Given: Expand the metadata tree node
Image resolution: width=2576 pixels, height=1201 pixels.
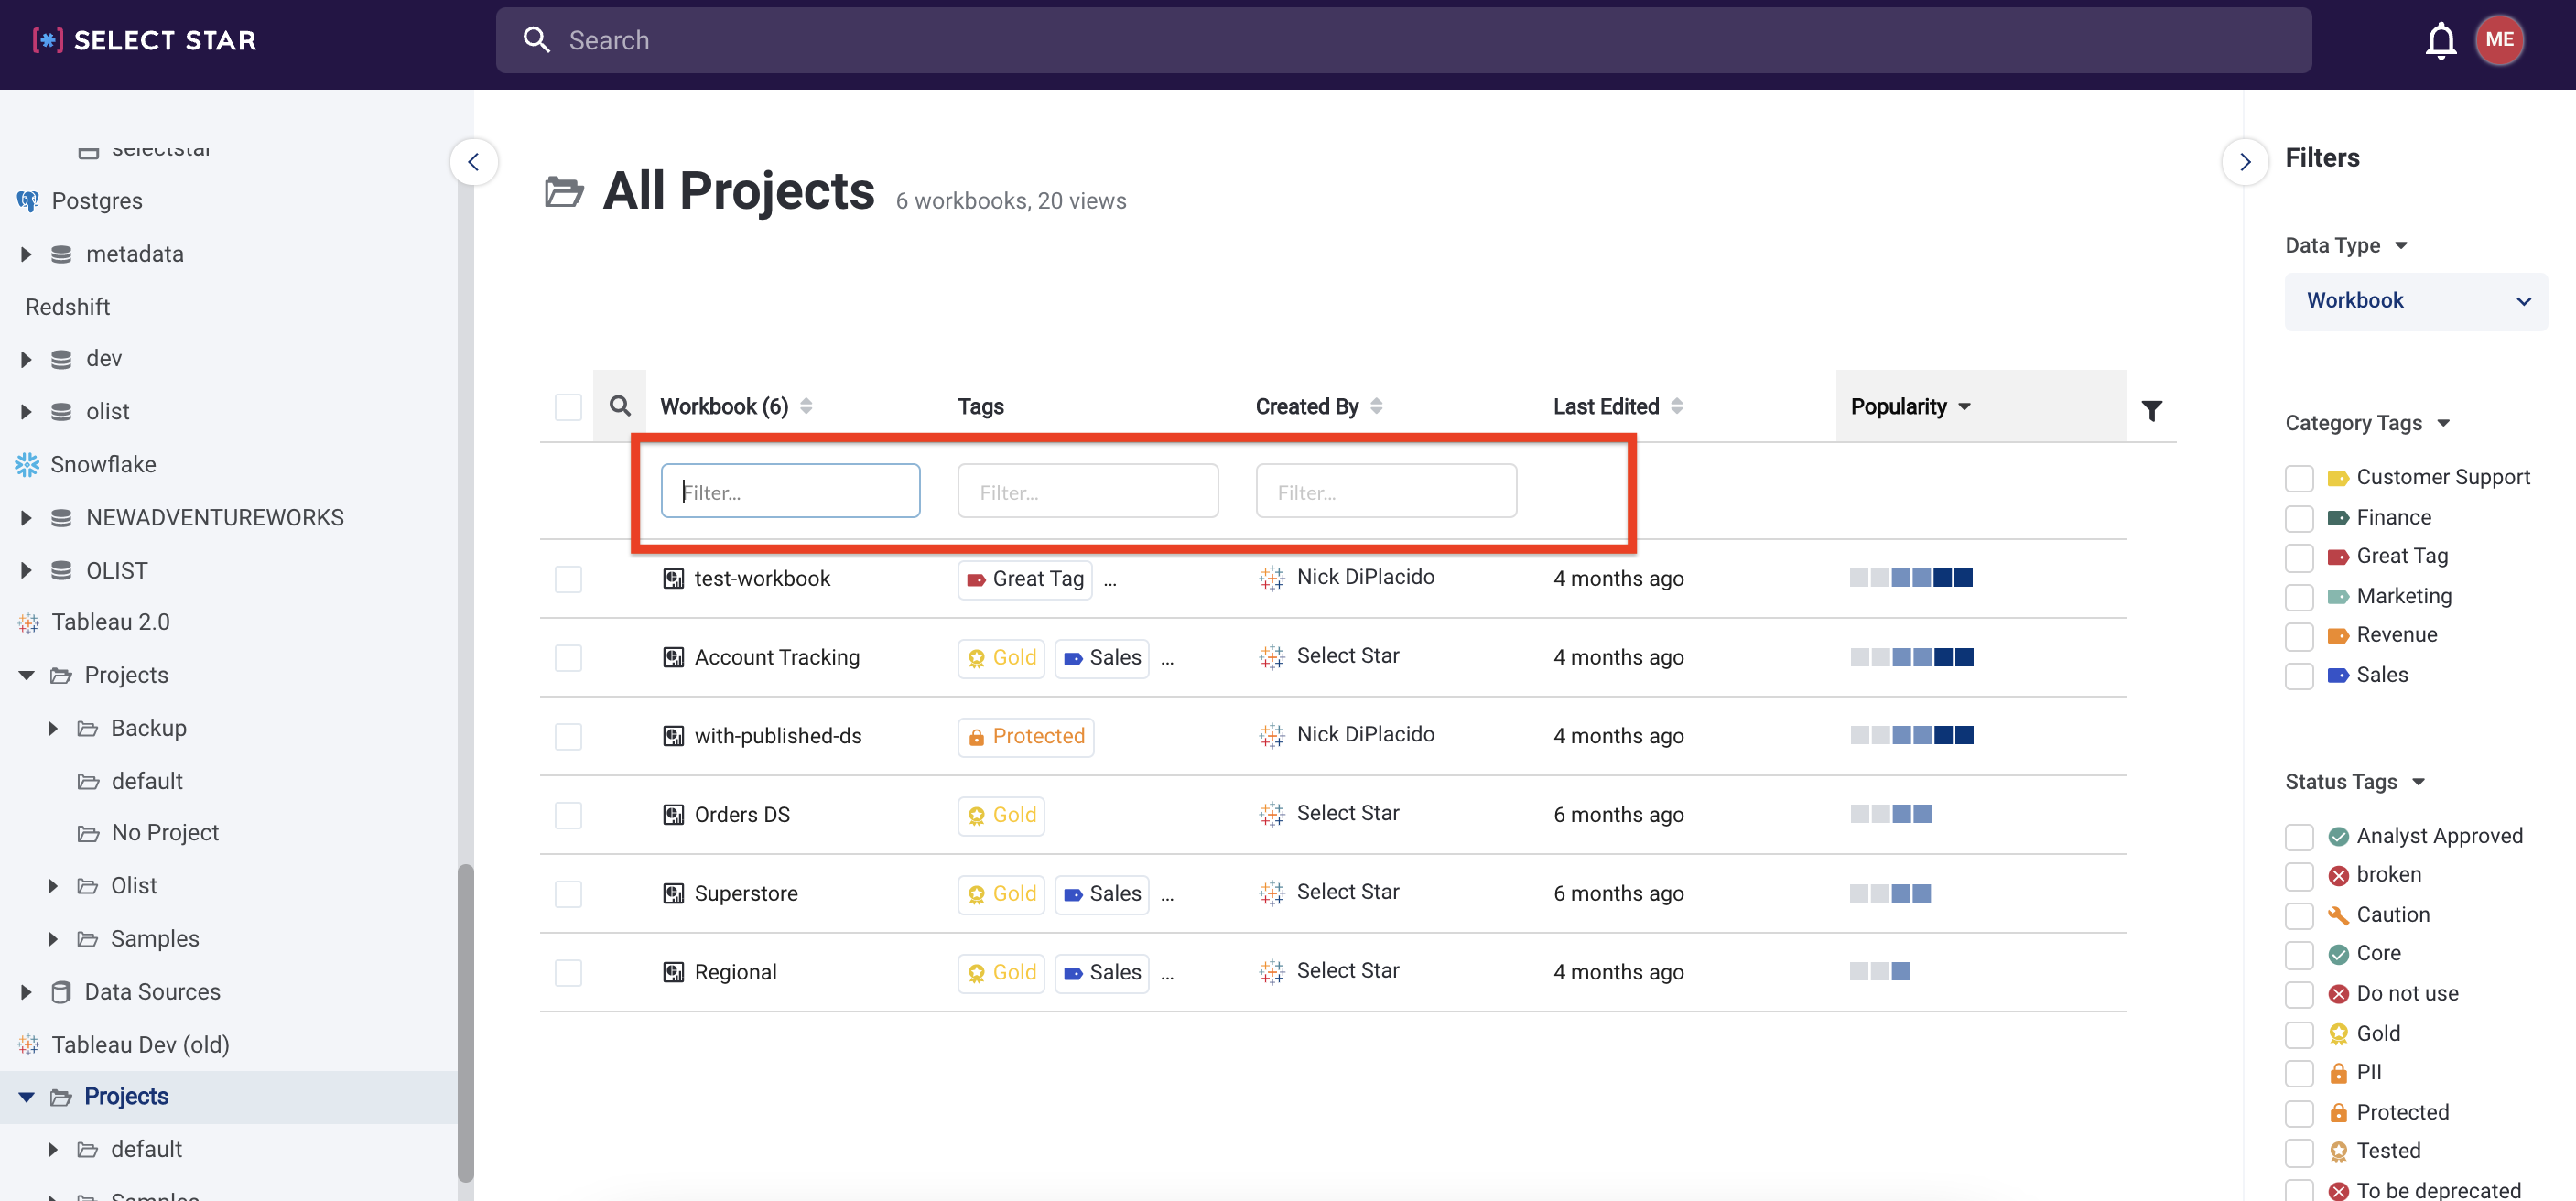Looking at the screenshot, I should tap(26, 254).
